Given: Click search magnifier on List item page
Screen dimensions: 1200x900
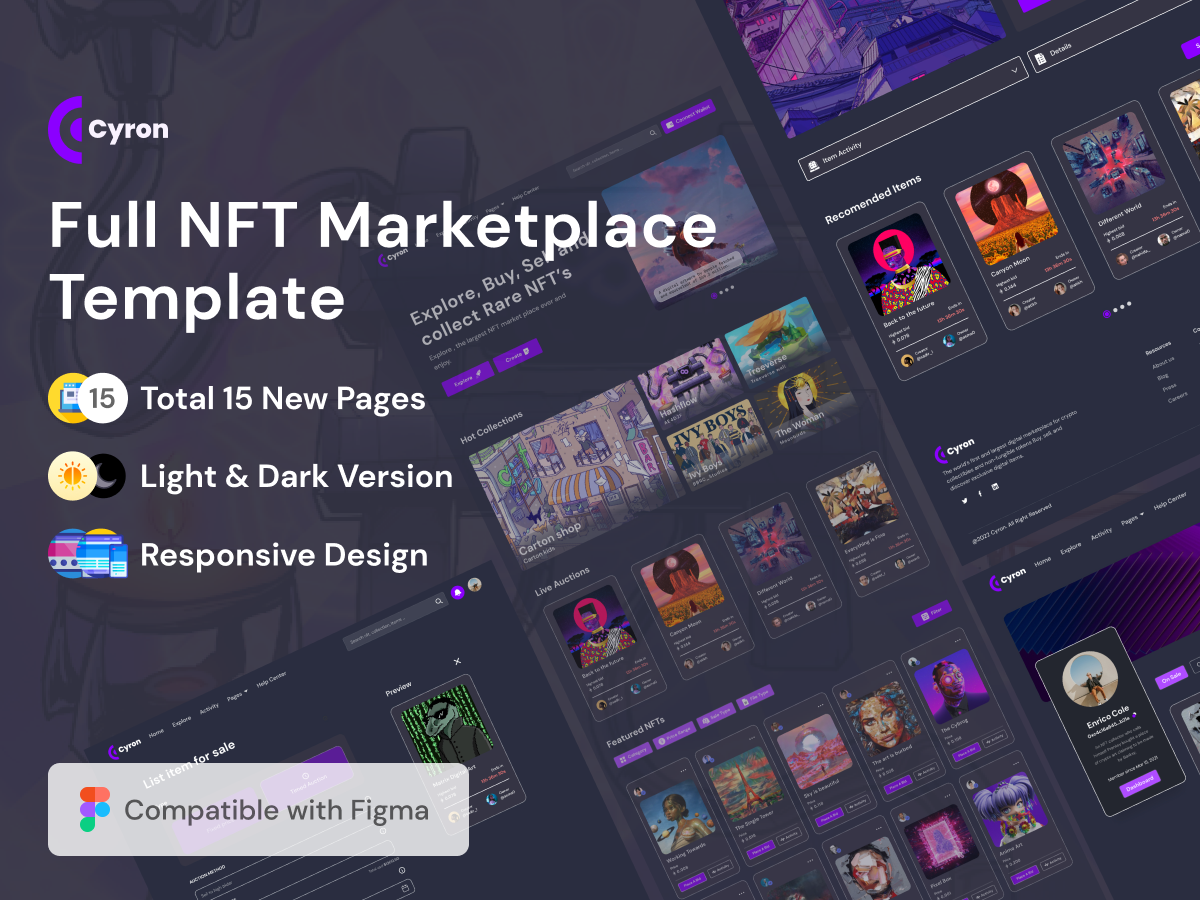Looking at the screenshot, I should tap(437, 601).
